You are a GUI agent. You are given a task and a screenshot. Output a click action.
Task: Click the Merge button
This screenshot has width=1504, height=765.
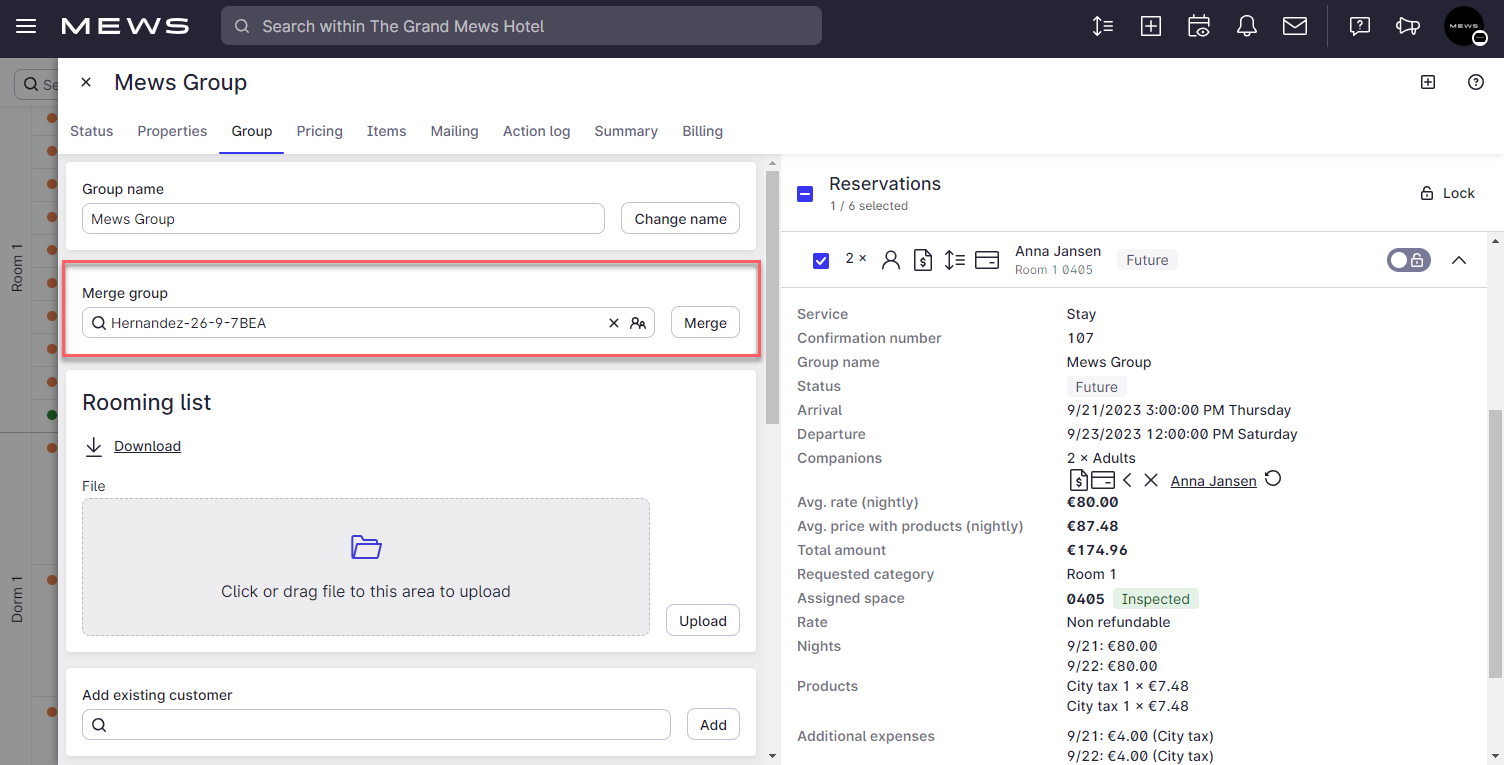(x=705, y=322)
